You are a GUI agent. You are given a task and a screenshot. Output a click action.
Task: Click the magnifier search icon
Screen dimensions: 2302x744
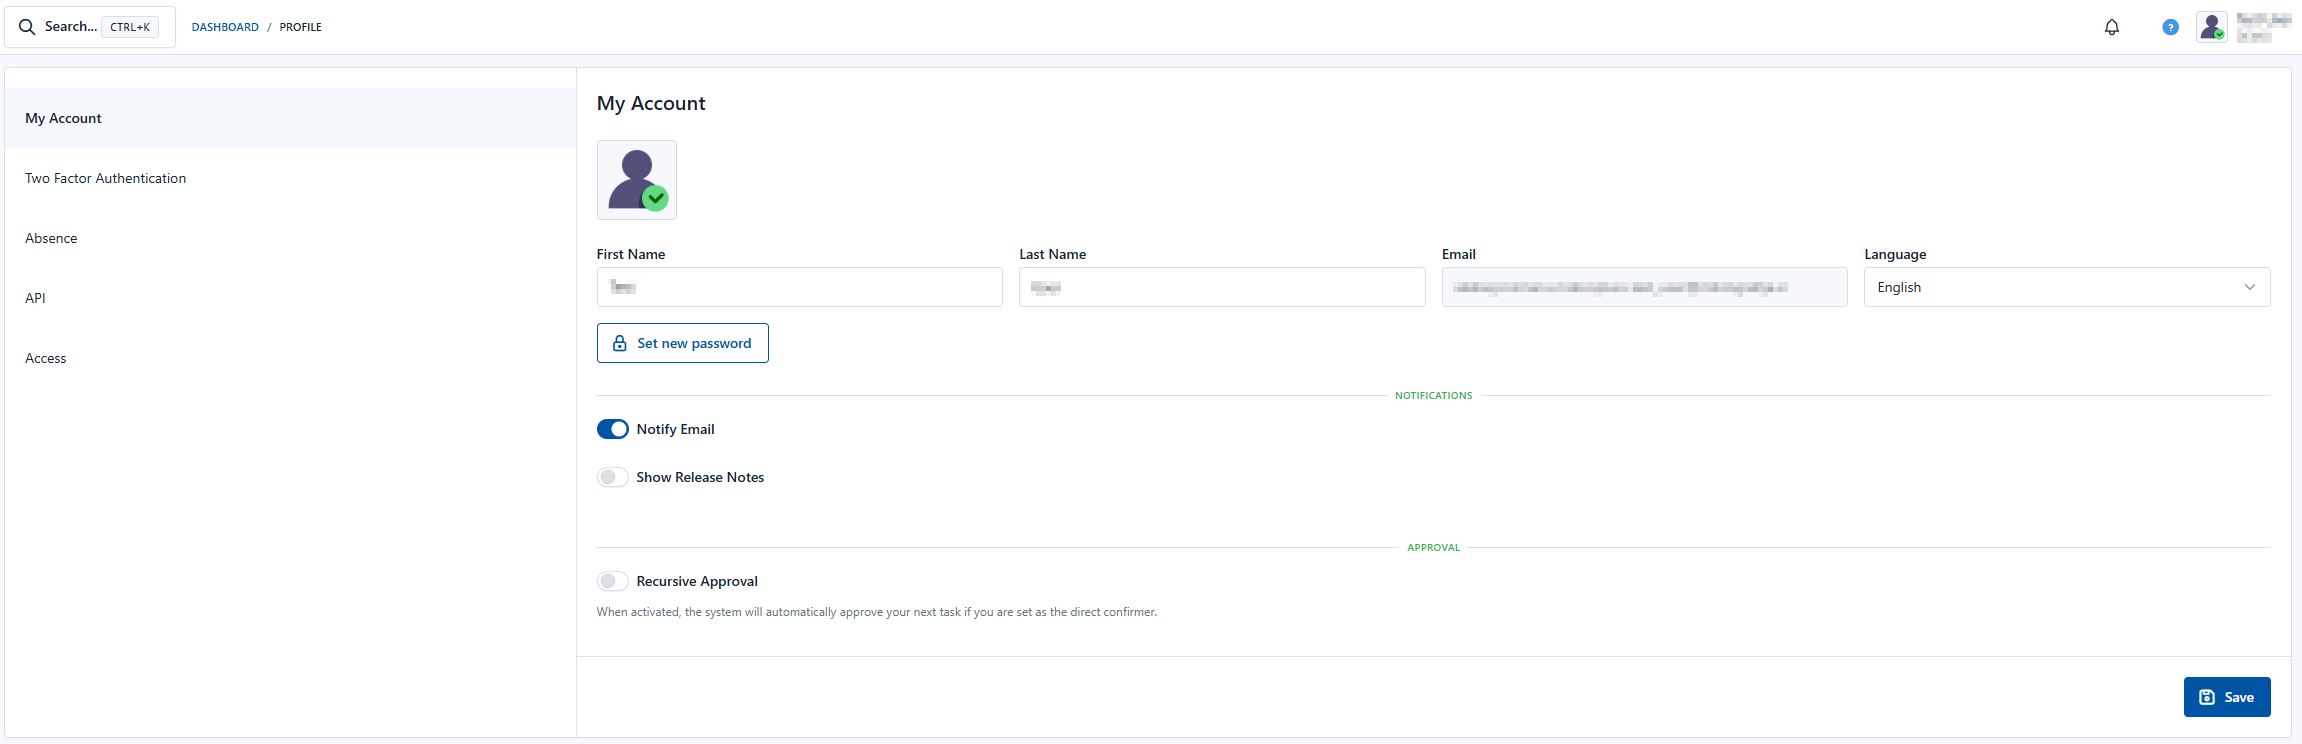coord(27,27)
